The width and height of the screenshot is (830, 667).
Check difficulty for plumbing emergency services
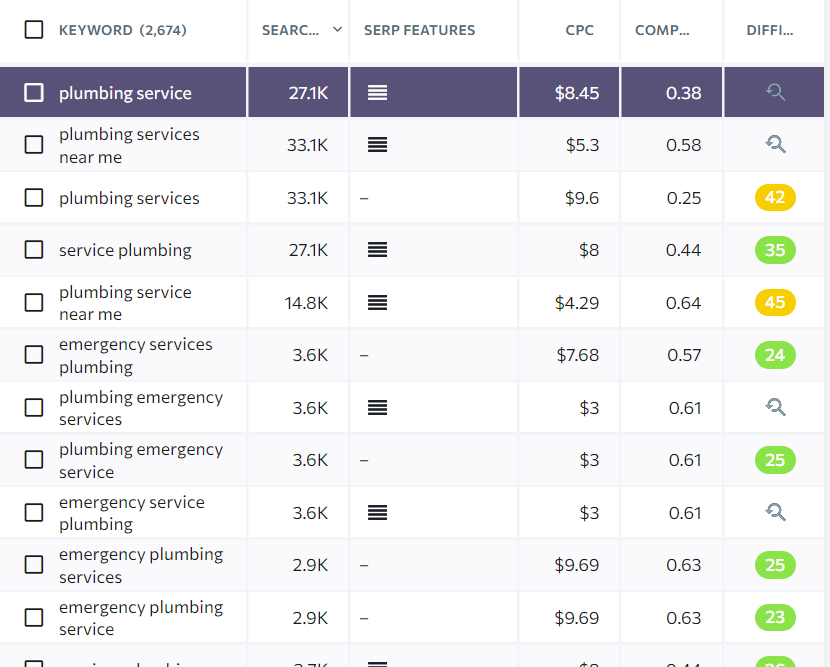pyautogui.click(x=775, y=408)
